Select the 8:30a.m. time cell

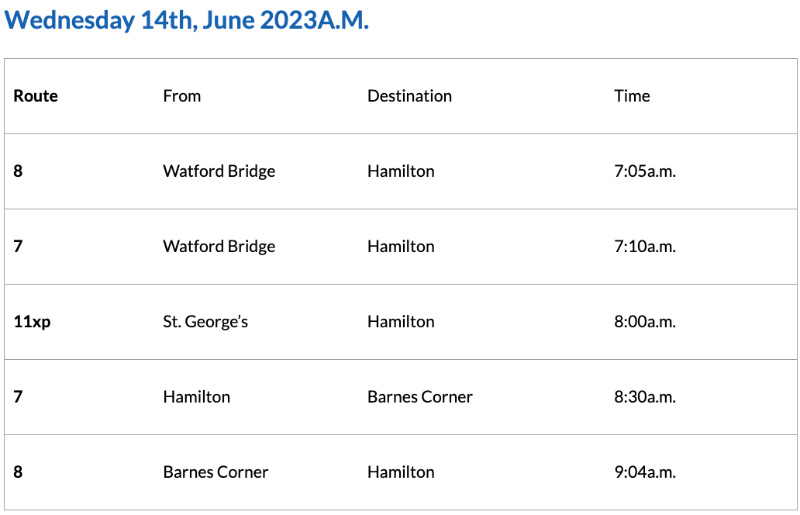pyautogui.click(x=645, y=397)
